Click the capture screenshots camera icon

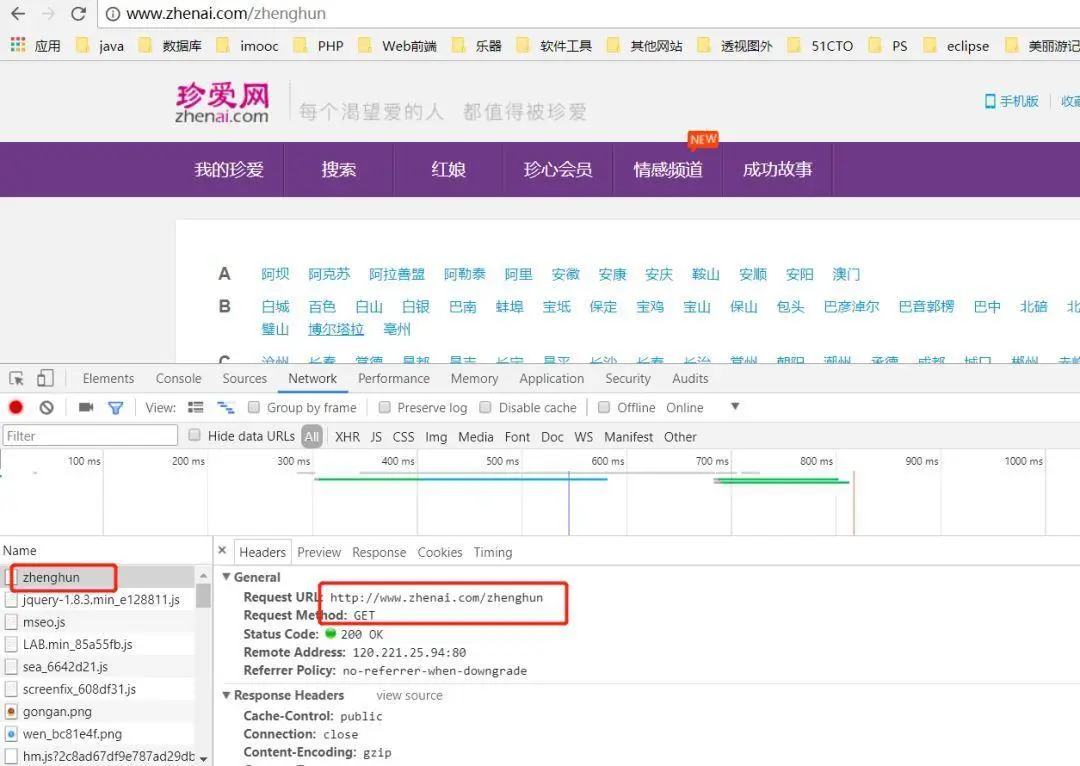tap(85, 407)
